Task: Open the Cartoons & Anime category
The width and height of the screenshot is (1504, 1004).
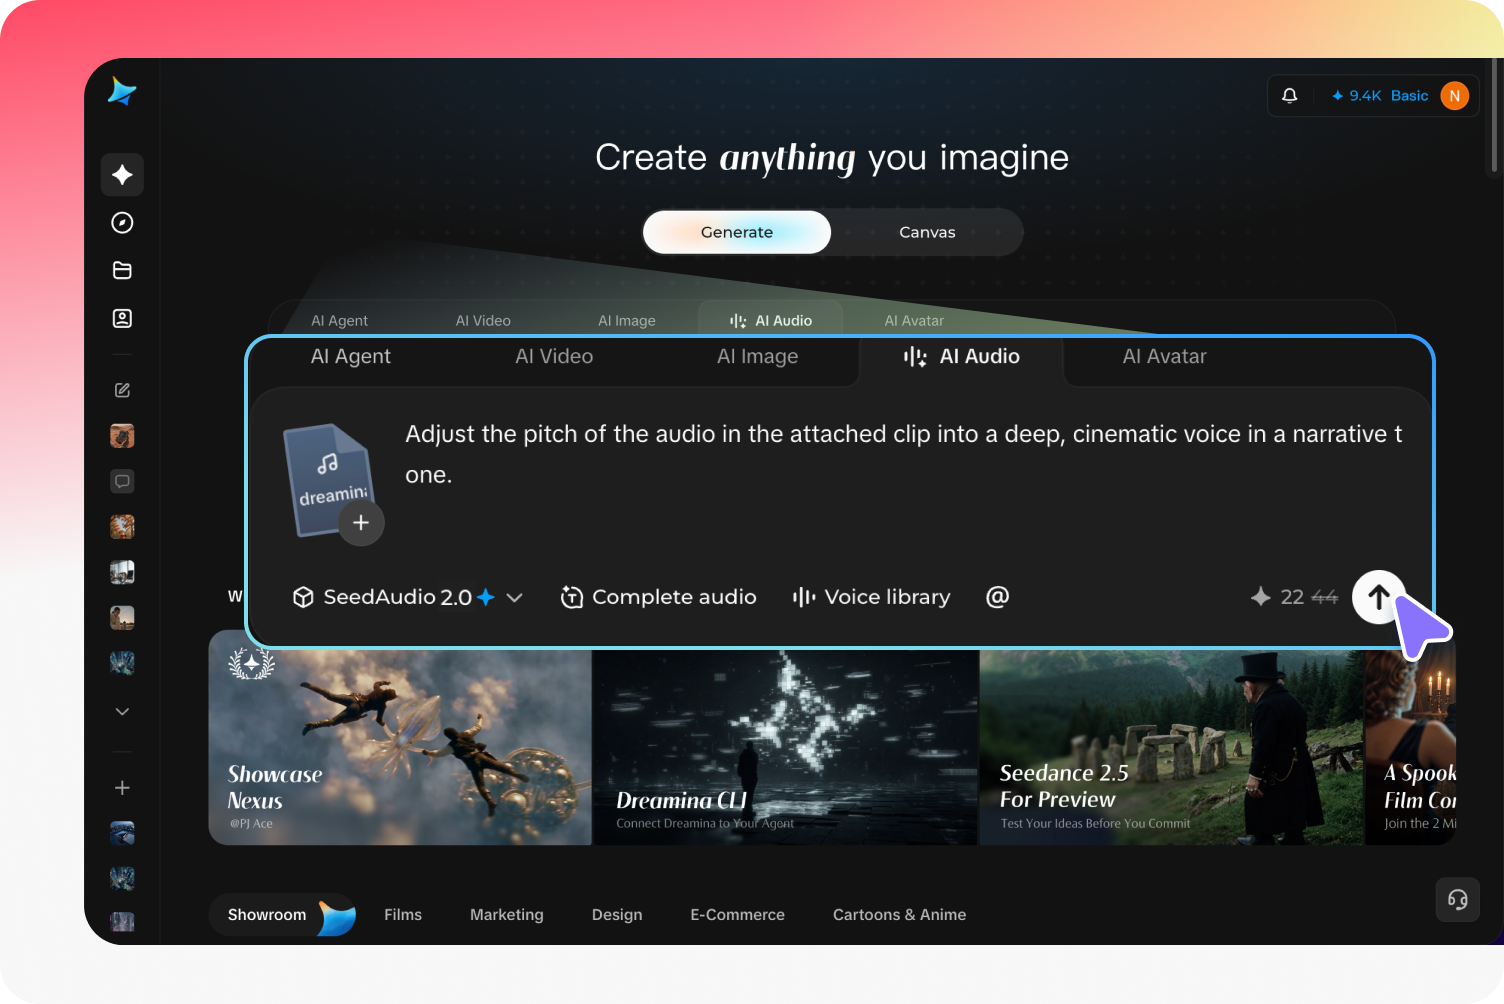Action: 899,915
